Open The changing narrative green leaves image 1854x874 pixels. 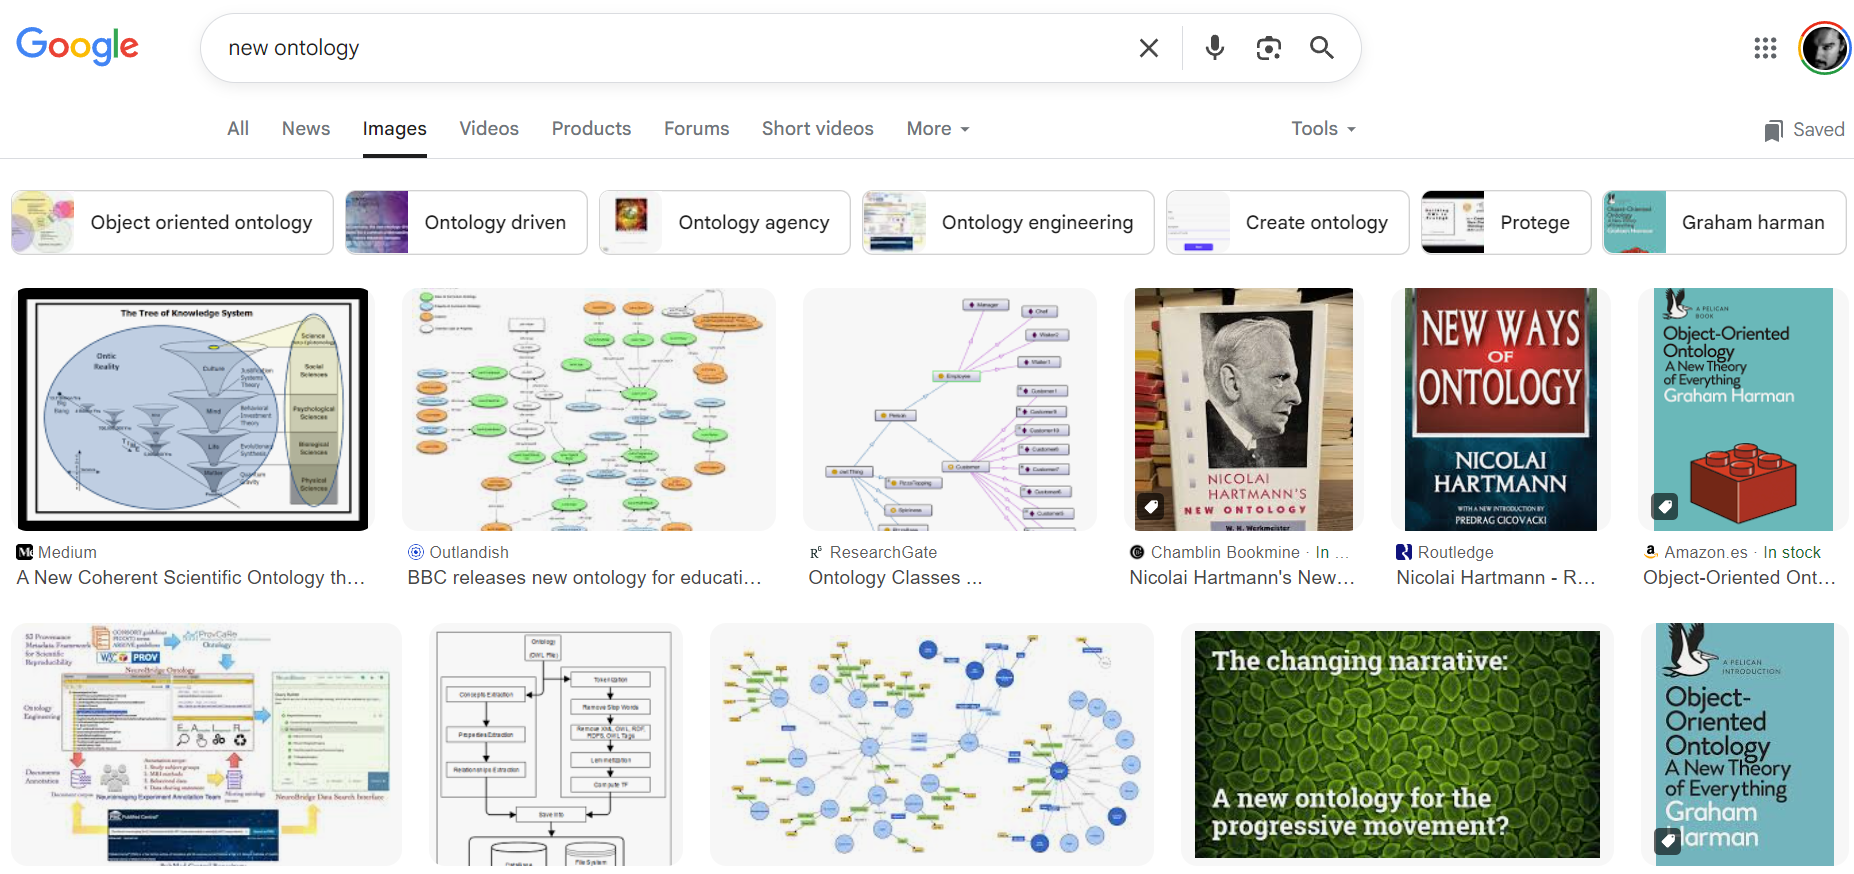pyautogui.click(x=1397, y=744)
